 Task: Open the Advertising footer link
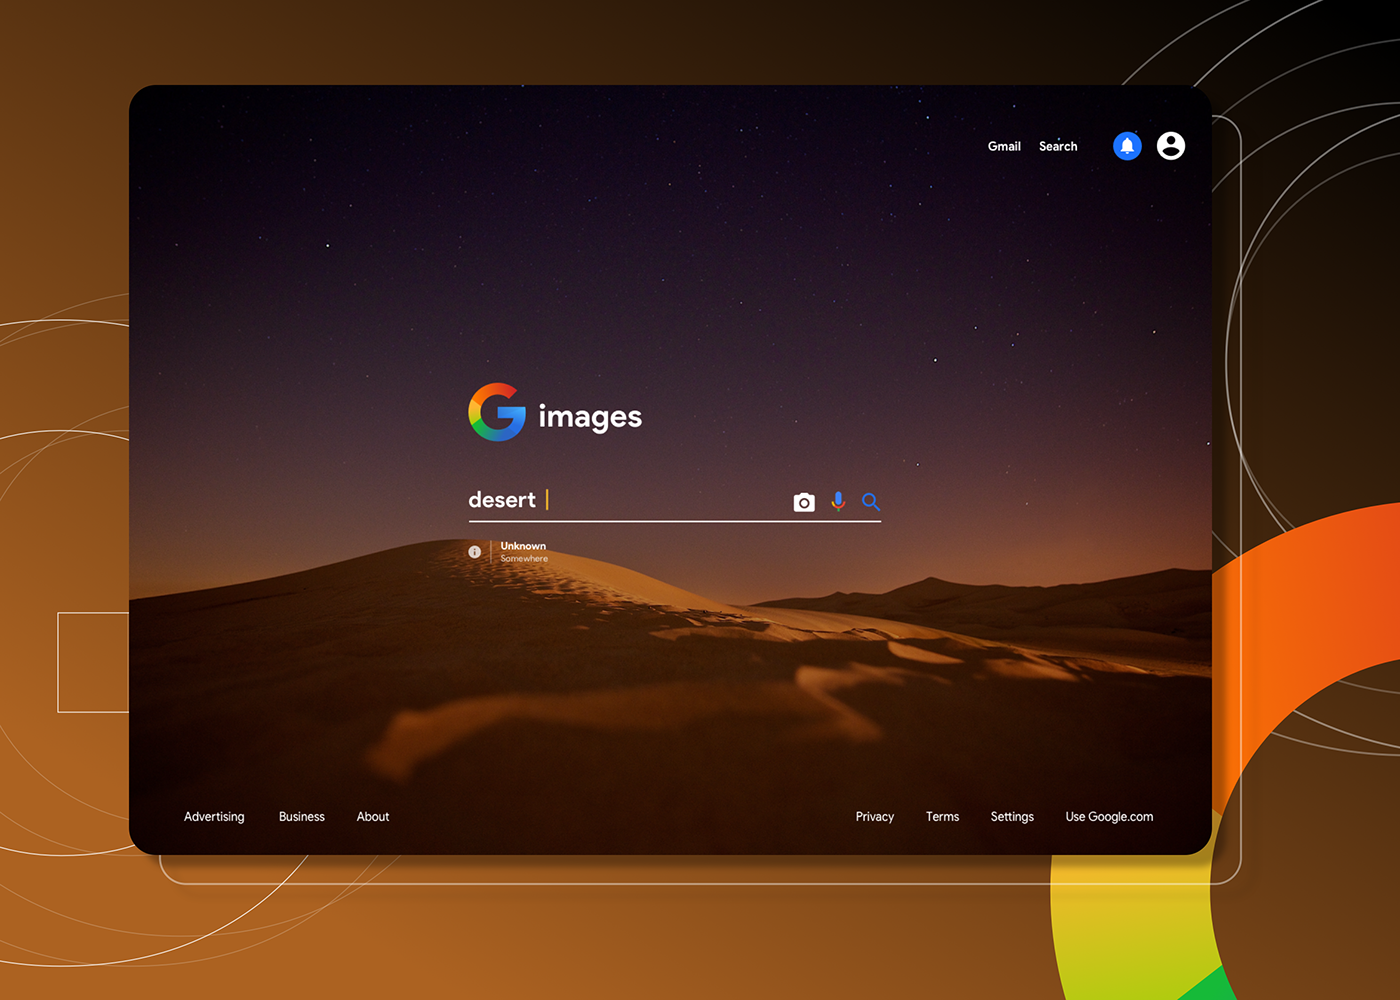(x=214, y=817)
